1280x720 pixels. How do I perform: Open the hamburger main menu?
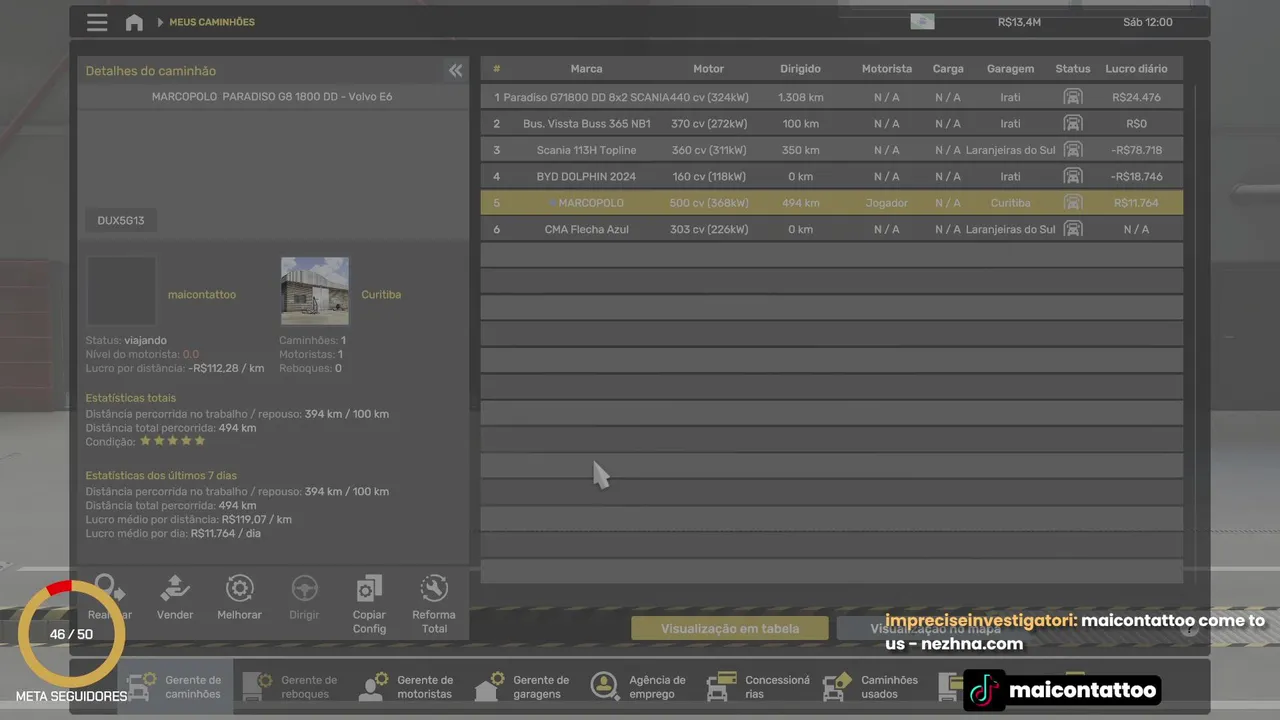coord(97,22)
